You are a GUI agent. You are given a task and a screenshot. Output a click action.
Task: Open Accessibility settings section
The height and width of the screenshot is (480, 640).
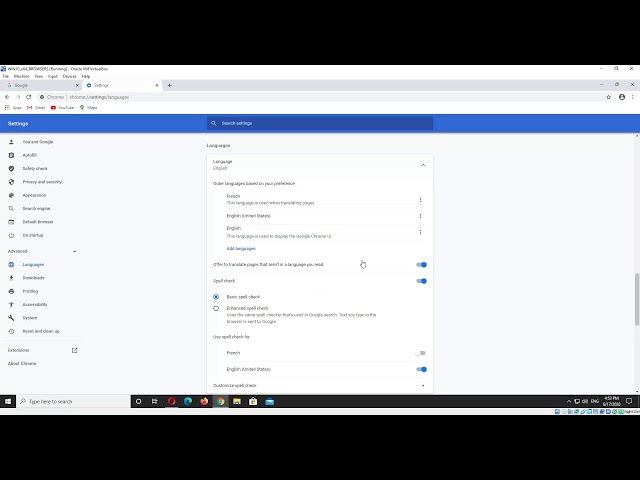point(35,304)
